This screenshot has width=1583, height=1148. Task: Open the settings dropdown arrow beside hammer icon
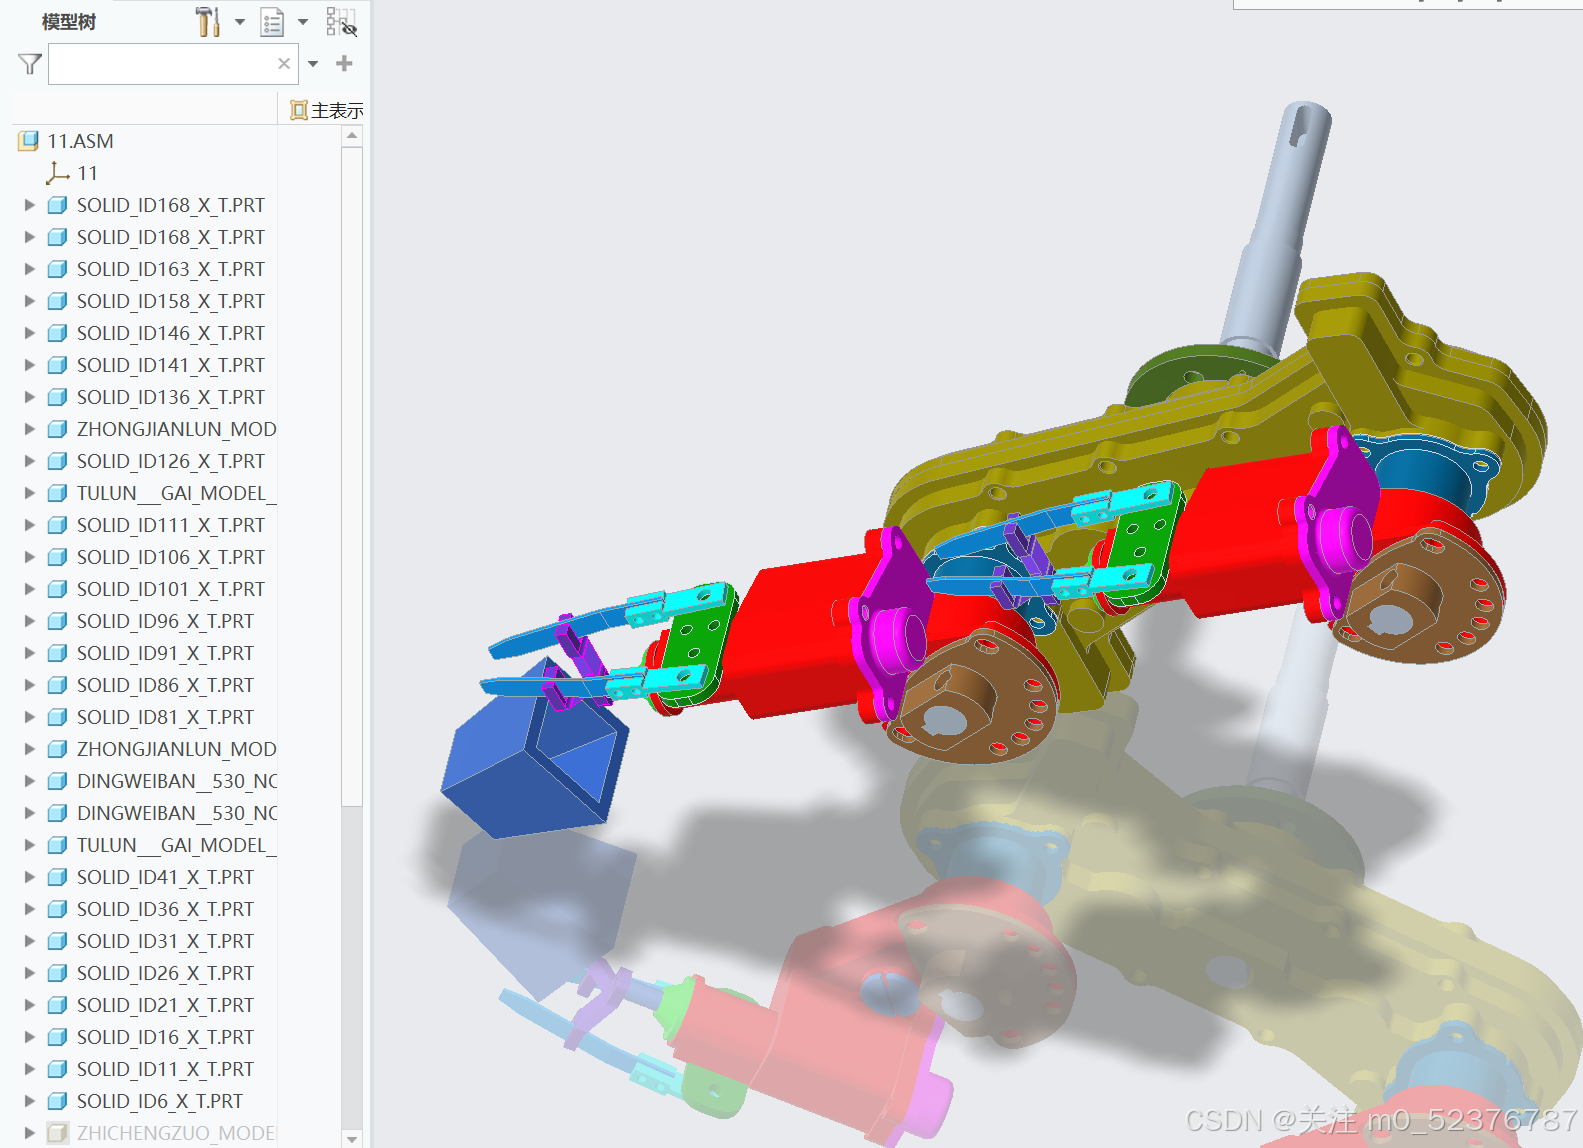click(x=240, y=22)
